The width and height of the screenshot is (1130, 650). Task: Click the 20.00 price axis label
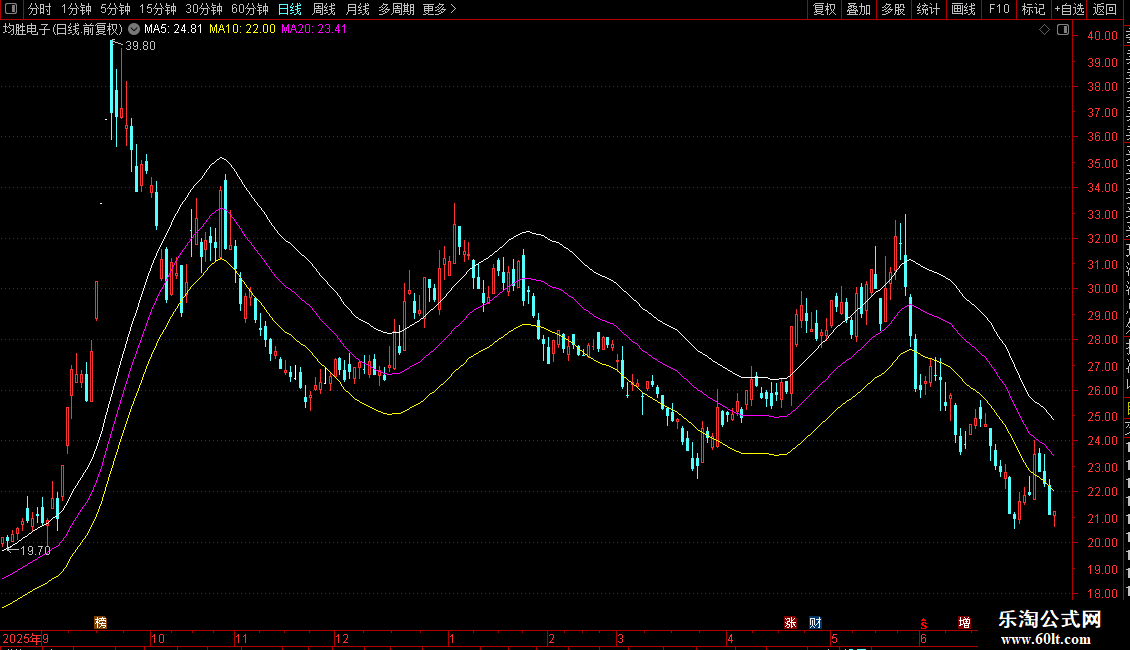coord(1103,543)
